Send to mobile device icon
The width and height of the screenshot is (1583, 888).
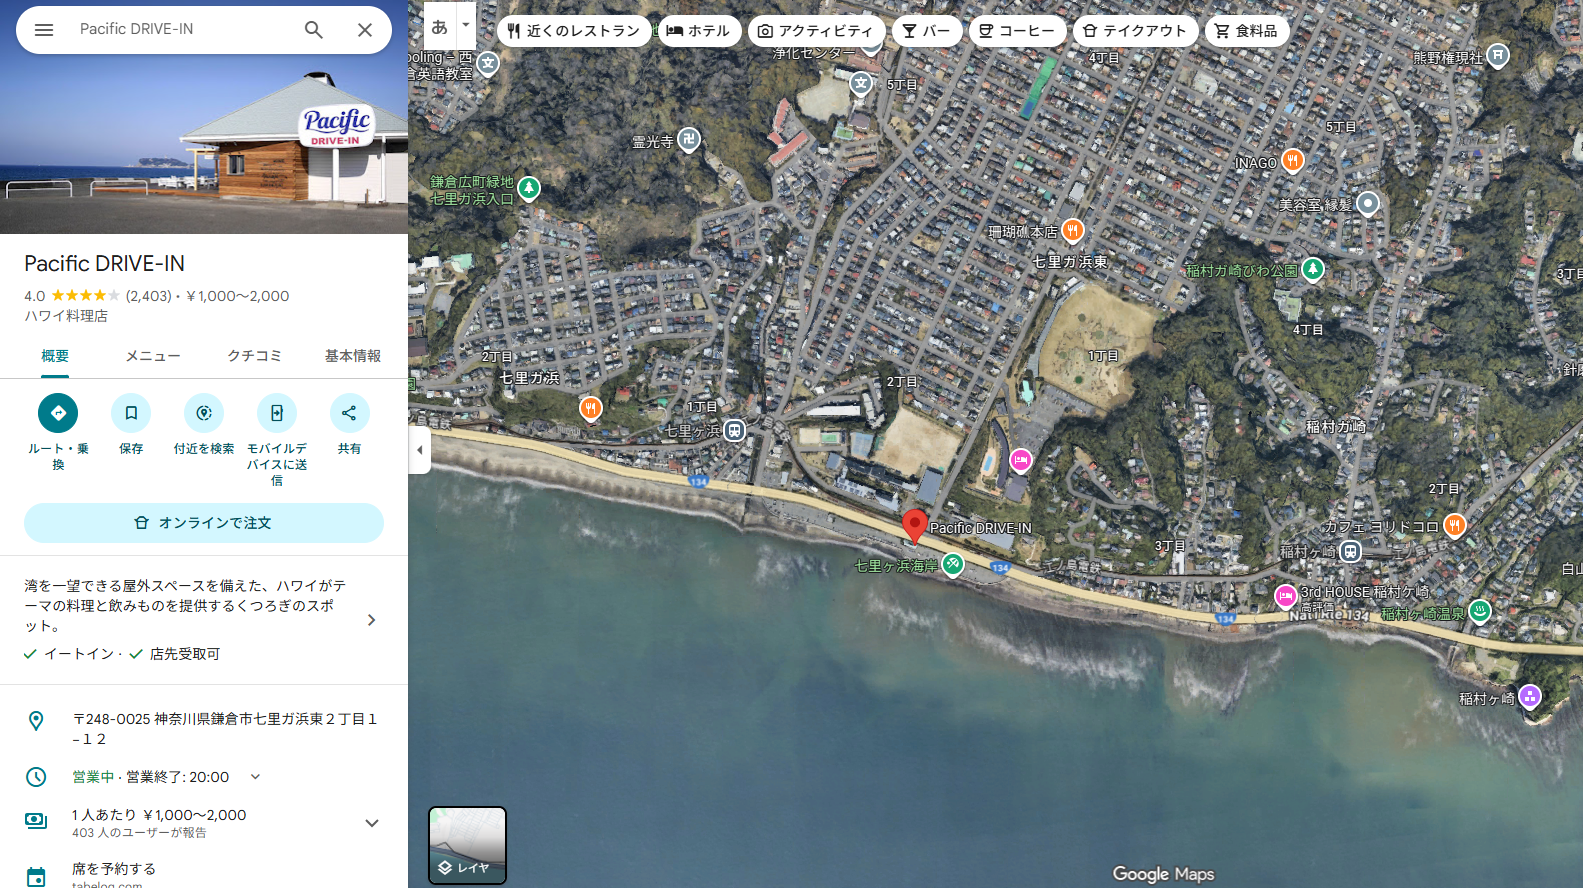[277, 413]
